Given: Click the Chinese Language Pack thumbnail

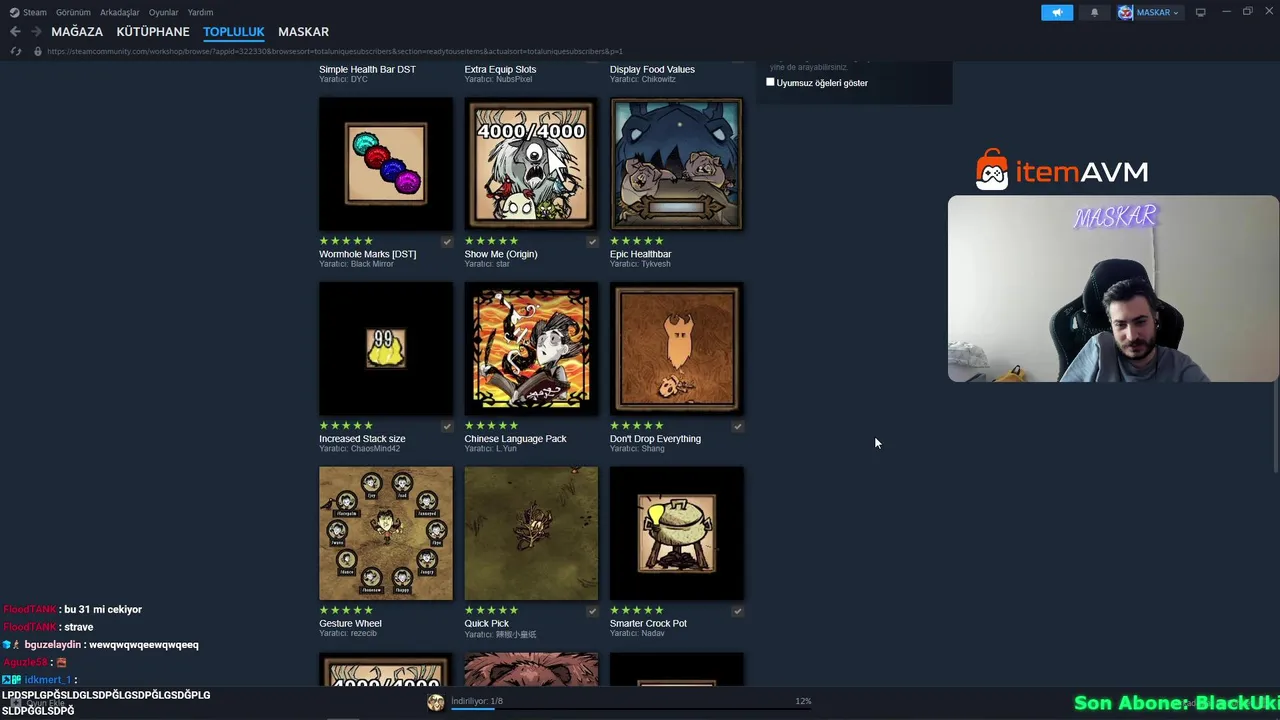Looking at the screenshot, I should click(x=531, y=348).
